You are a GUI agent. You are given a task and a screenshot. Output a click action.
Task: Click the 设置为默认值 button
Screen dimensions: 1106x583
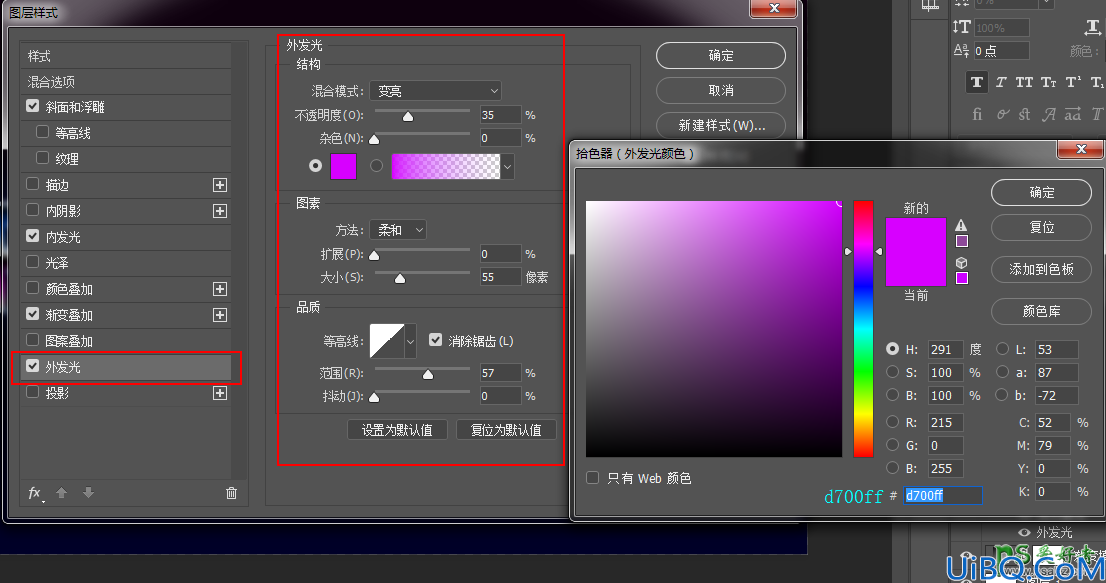click(x=397, y=430)
